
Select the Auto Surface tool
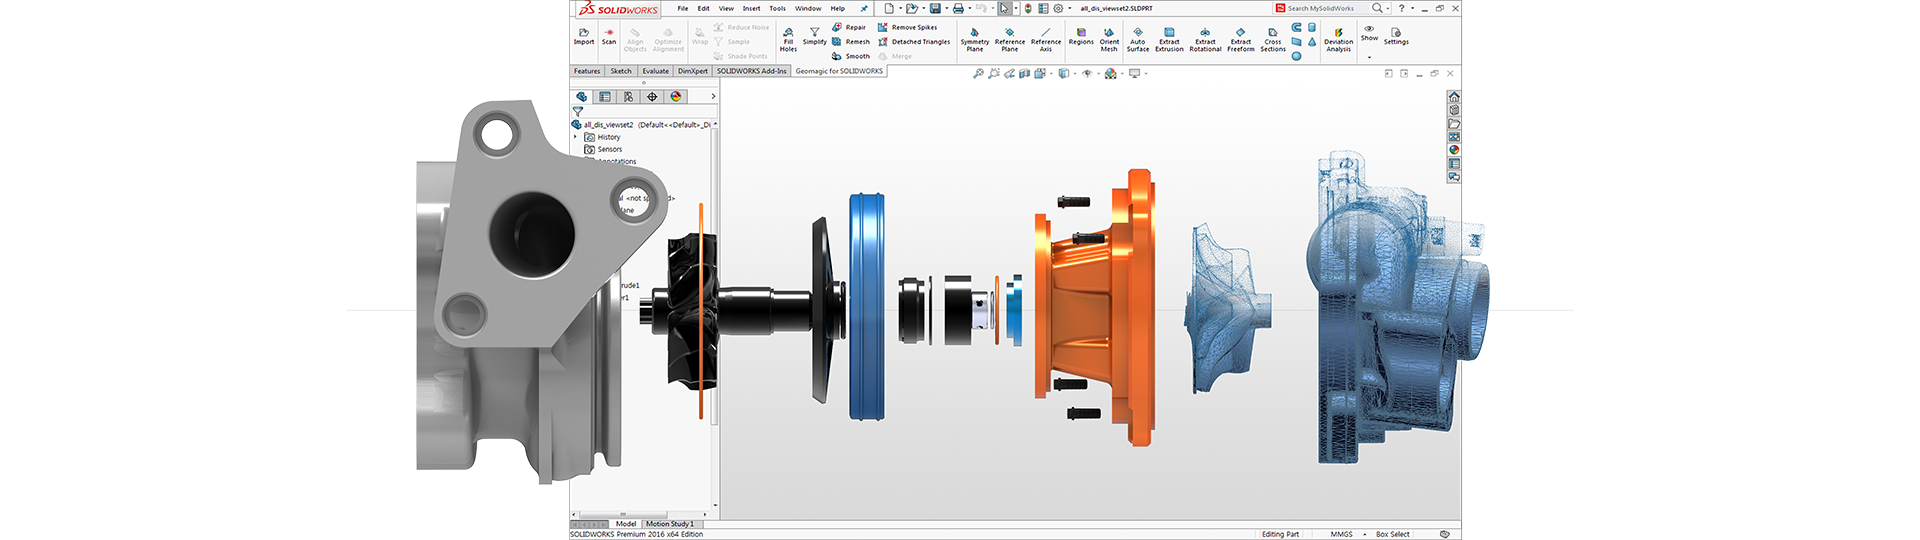click(1137, 39)
